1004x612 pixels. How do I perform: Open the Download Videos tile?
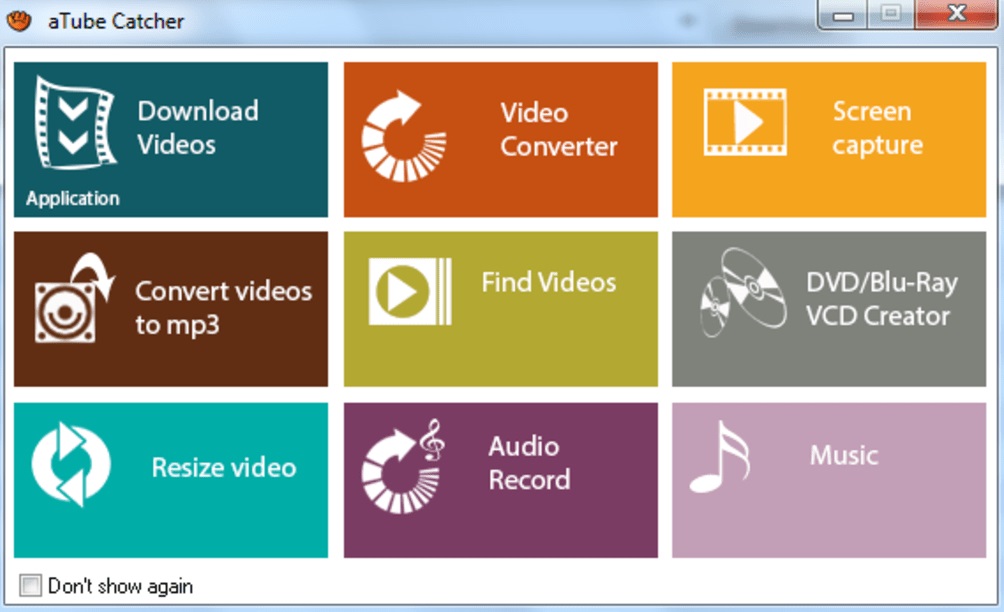click(171, 140)
